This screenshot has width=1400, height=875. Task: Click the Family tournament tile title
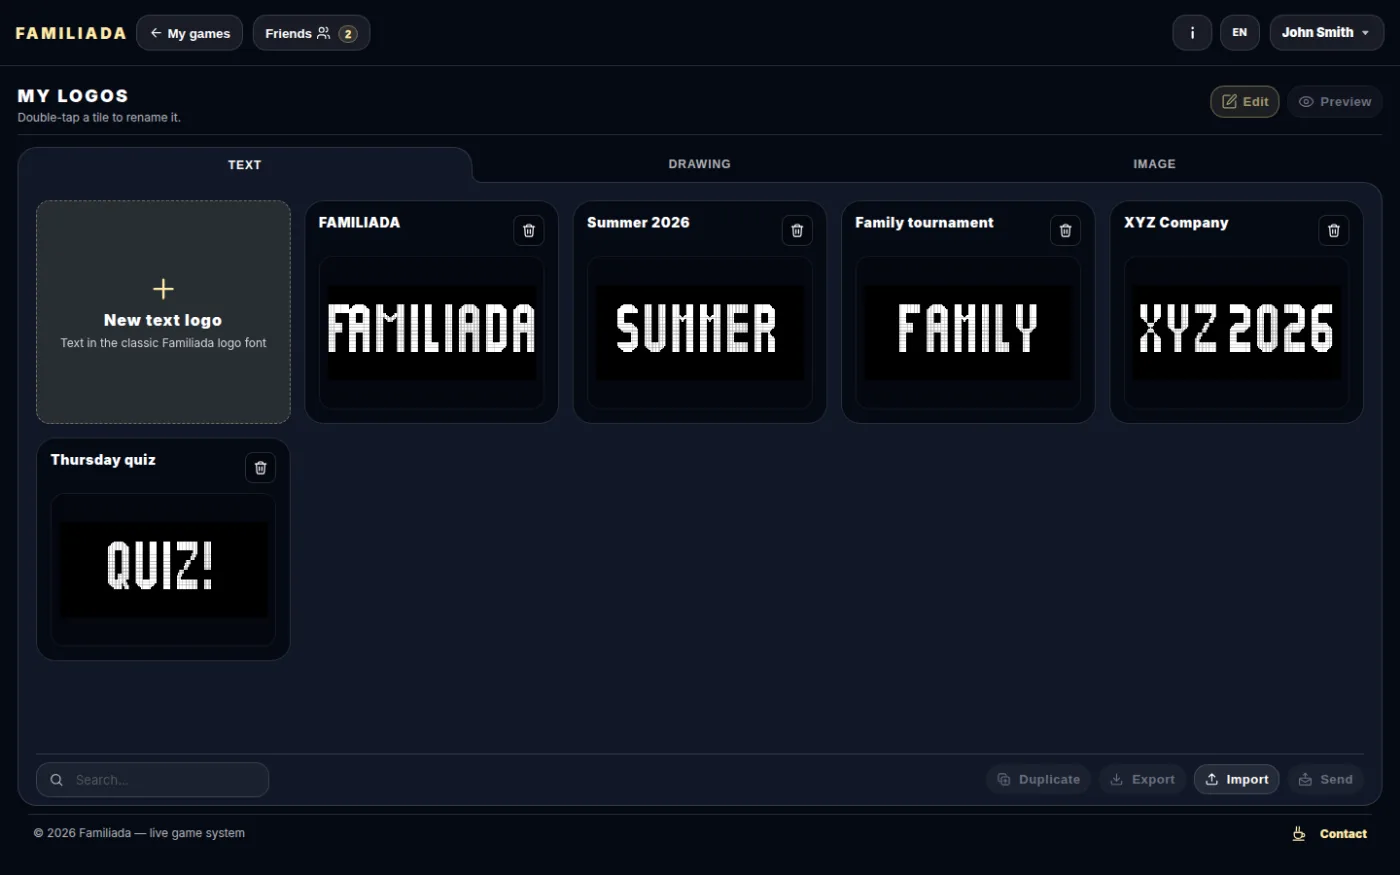point(924,222)
